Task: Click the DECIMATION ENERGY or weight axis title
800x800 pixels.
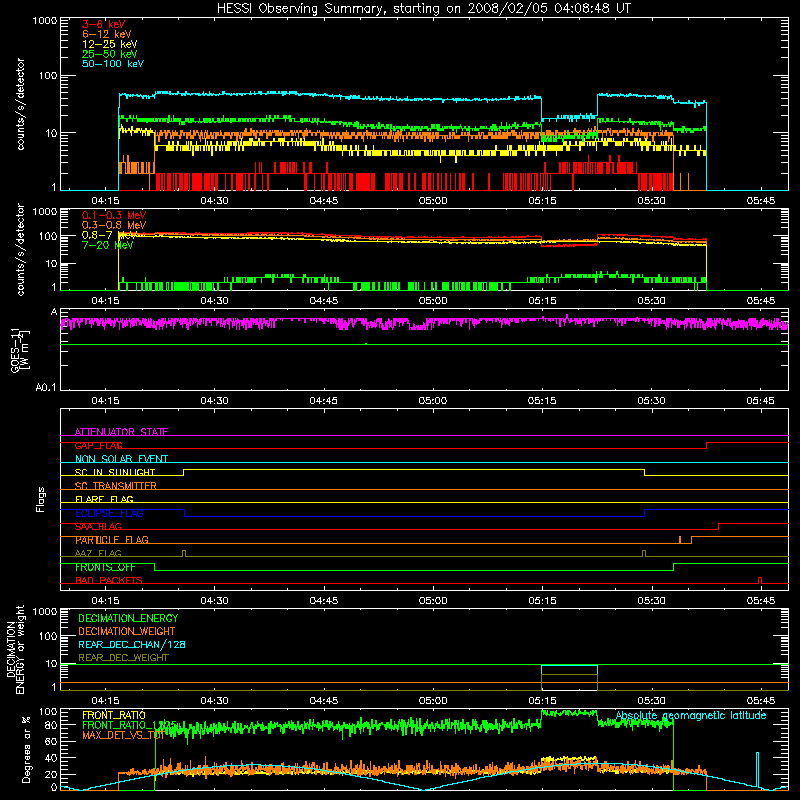Action: 15,649
